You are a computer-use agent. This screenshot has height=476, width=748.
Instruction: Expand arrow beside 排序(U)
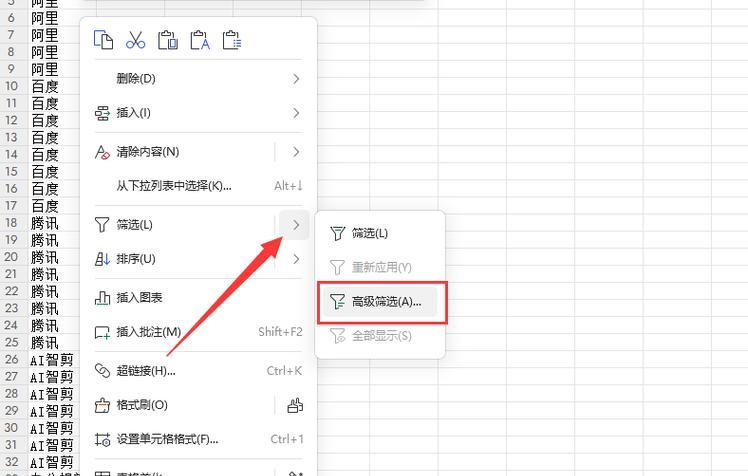296,259
